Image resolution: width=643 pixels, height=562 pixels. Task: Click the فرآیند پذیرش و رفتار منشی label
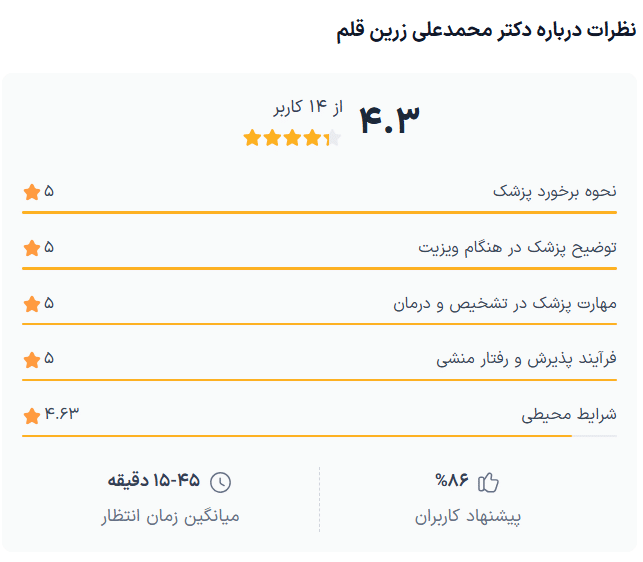click(x=526, y=359)
